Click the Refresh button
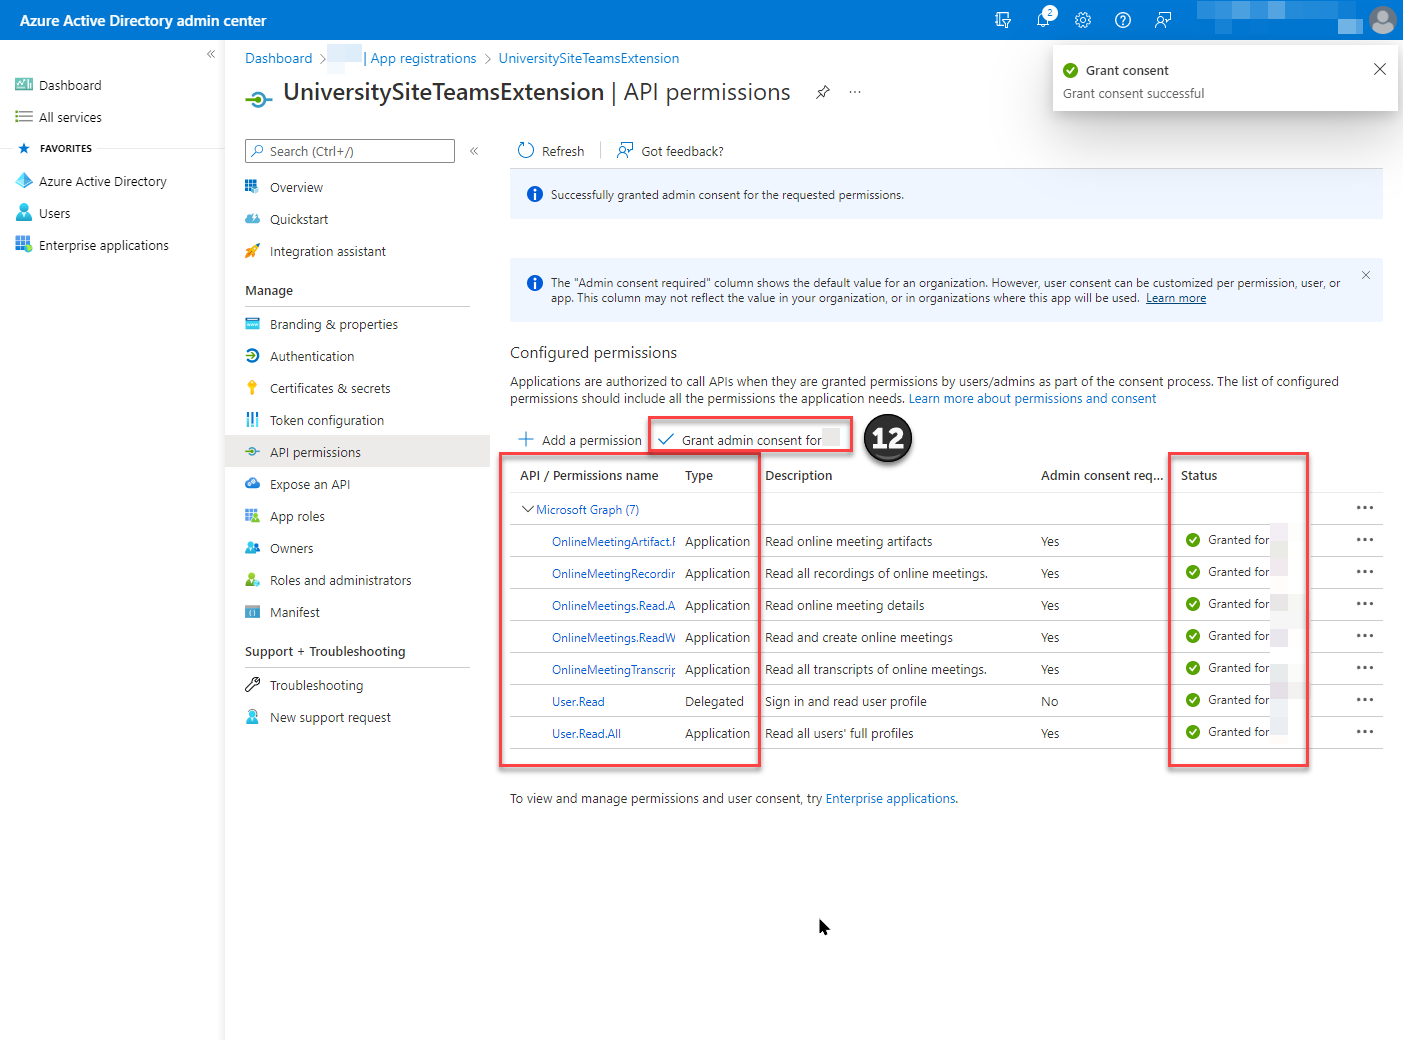This screenshot has height=1040, width=1403. click(x=551, y=151)
